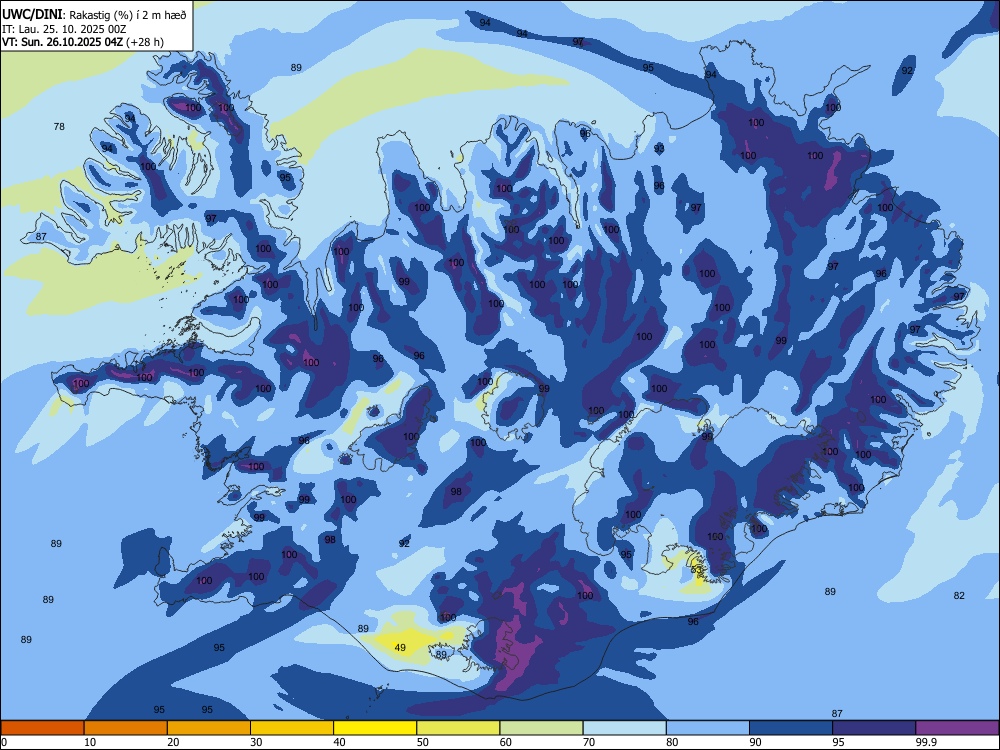The width and height of the screenshot is (1000, 750).
Task: Click the bright yellow 40–50 legend swatch
Action: 375,728
